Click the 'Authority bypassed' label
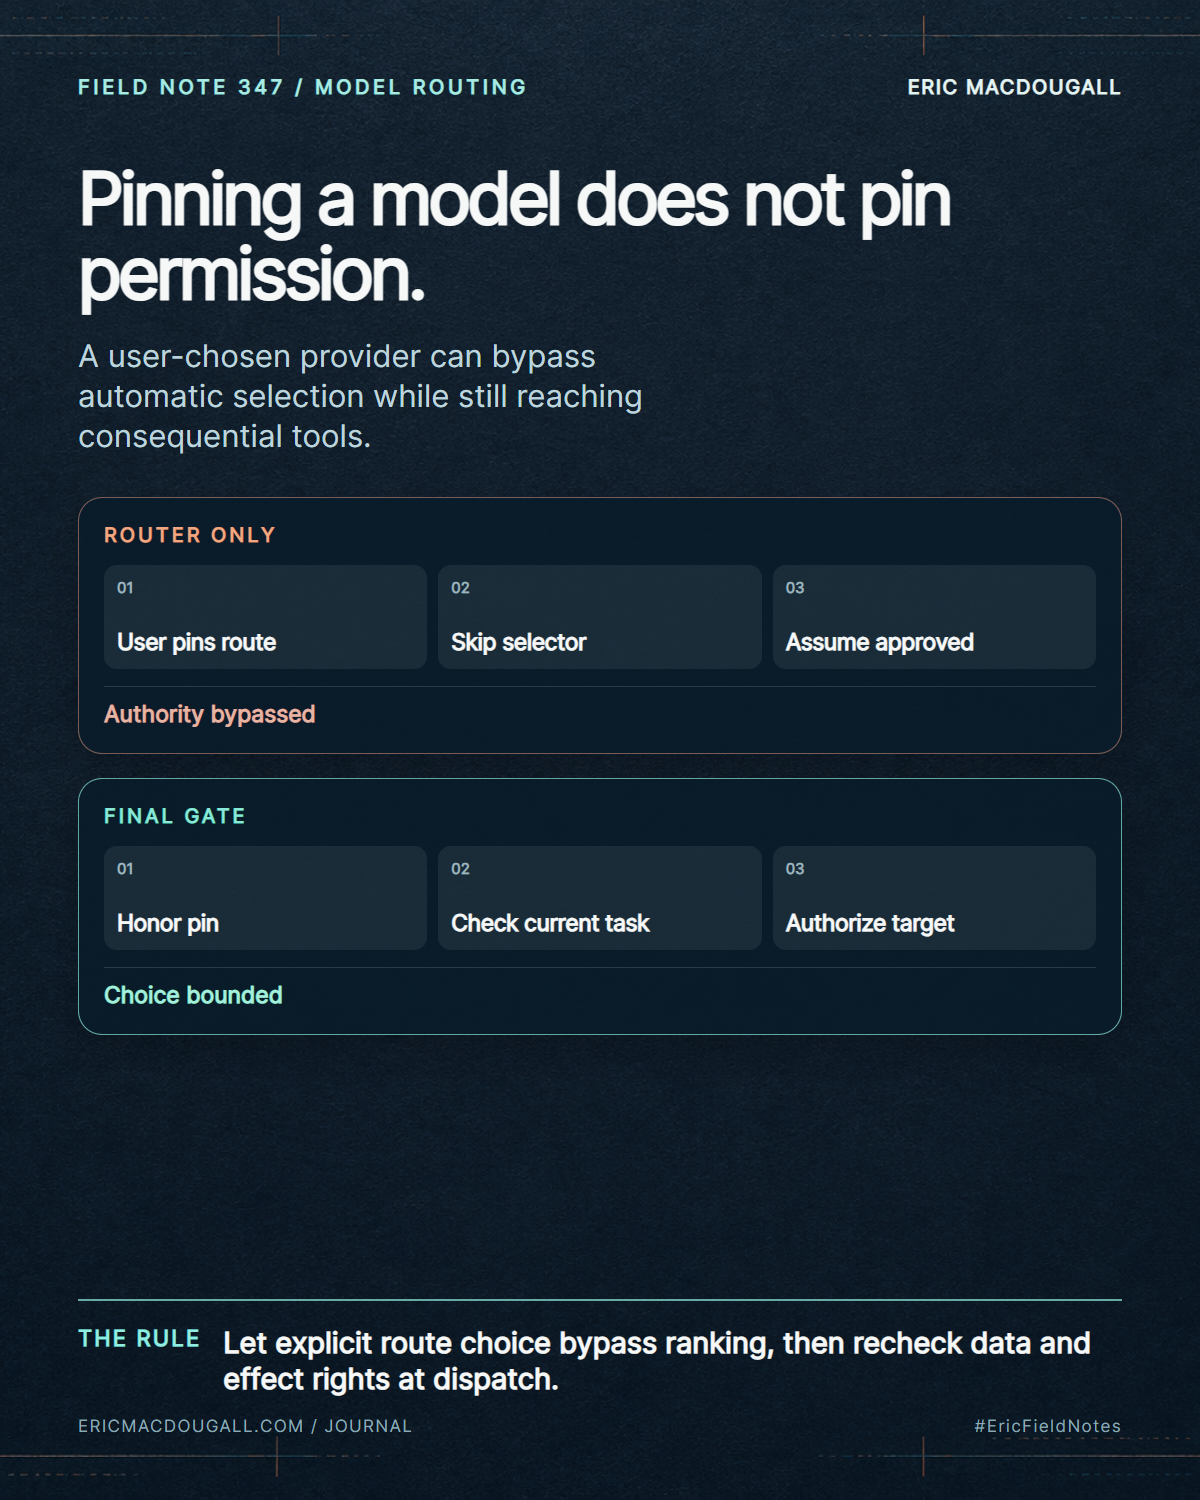Viewport: 1200px width, 1500px height. [210, 714]
